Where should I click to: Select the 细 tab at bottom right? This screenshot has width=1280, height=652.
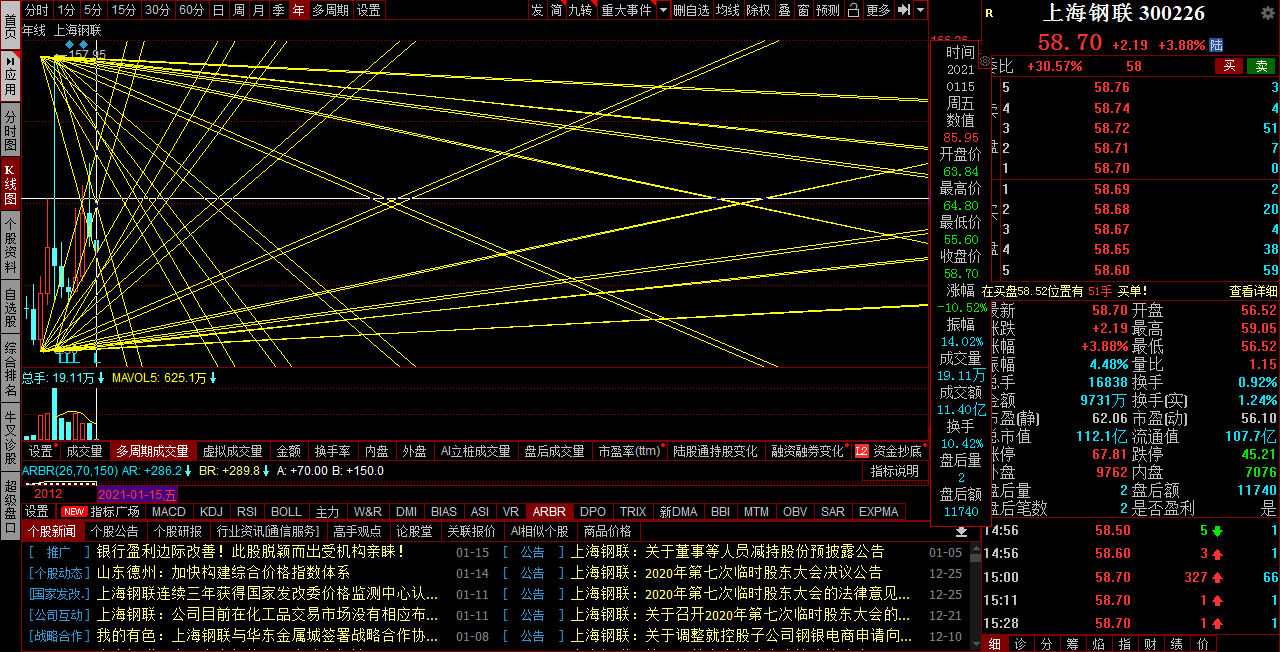click(x=994, y=643)
